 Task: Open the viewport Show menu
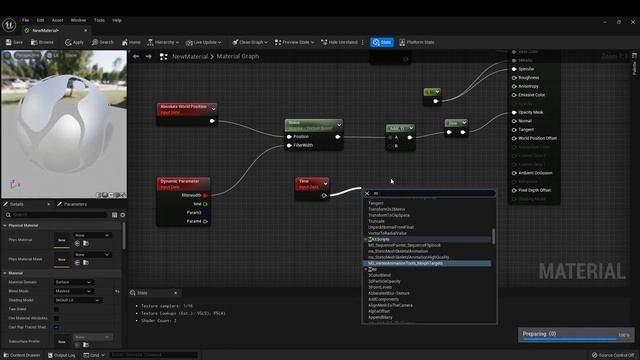point(71,55)
